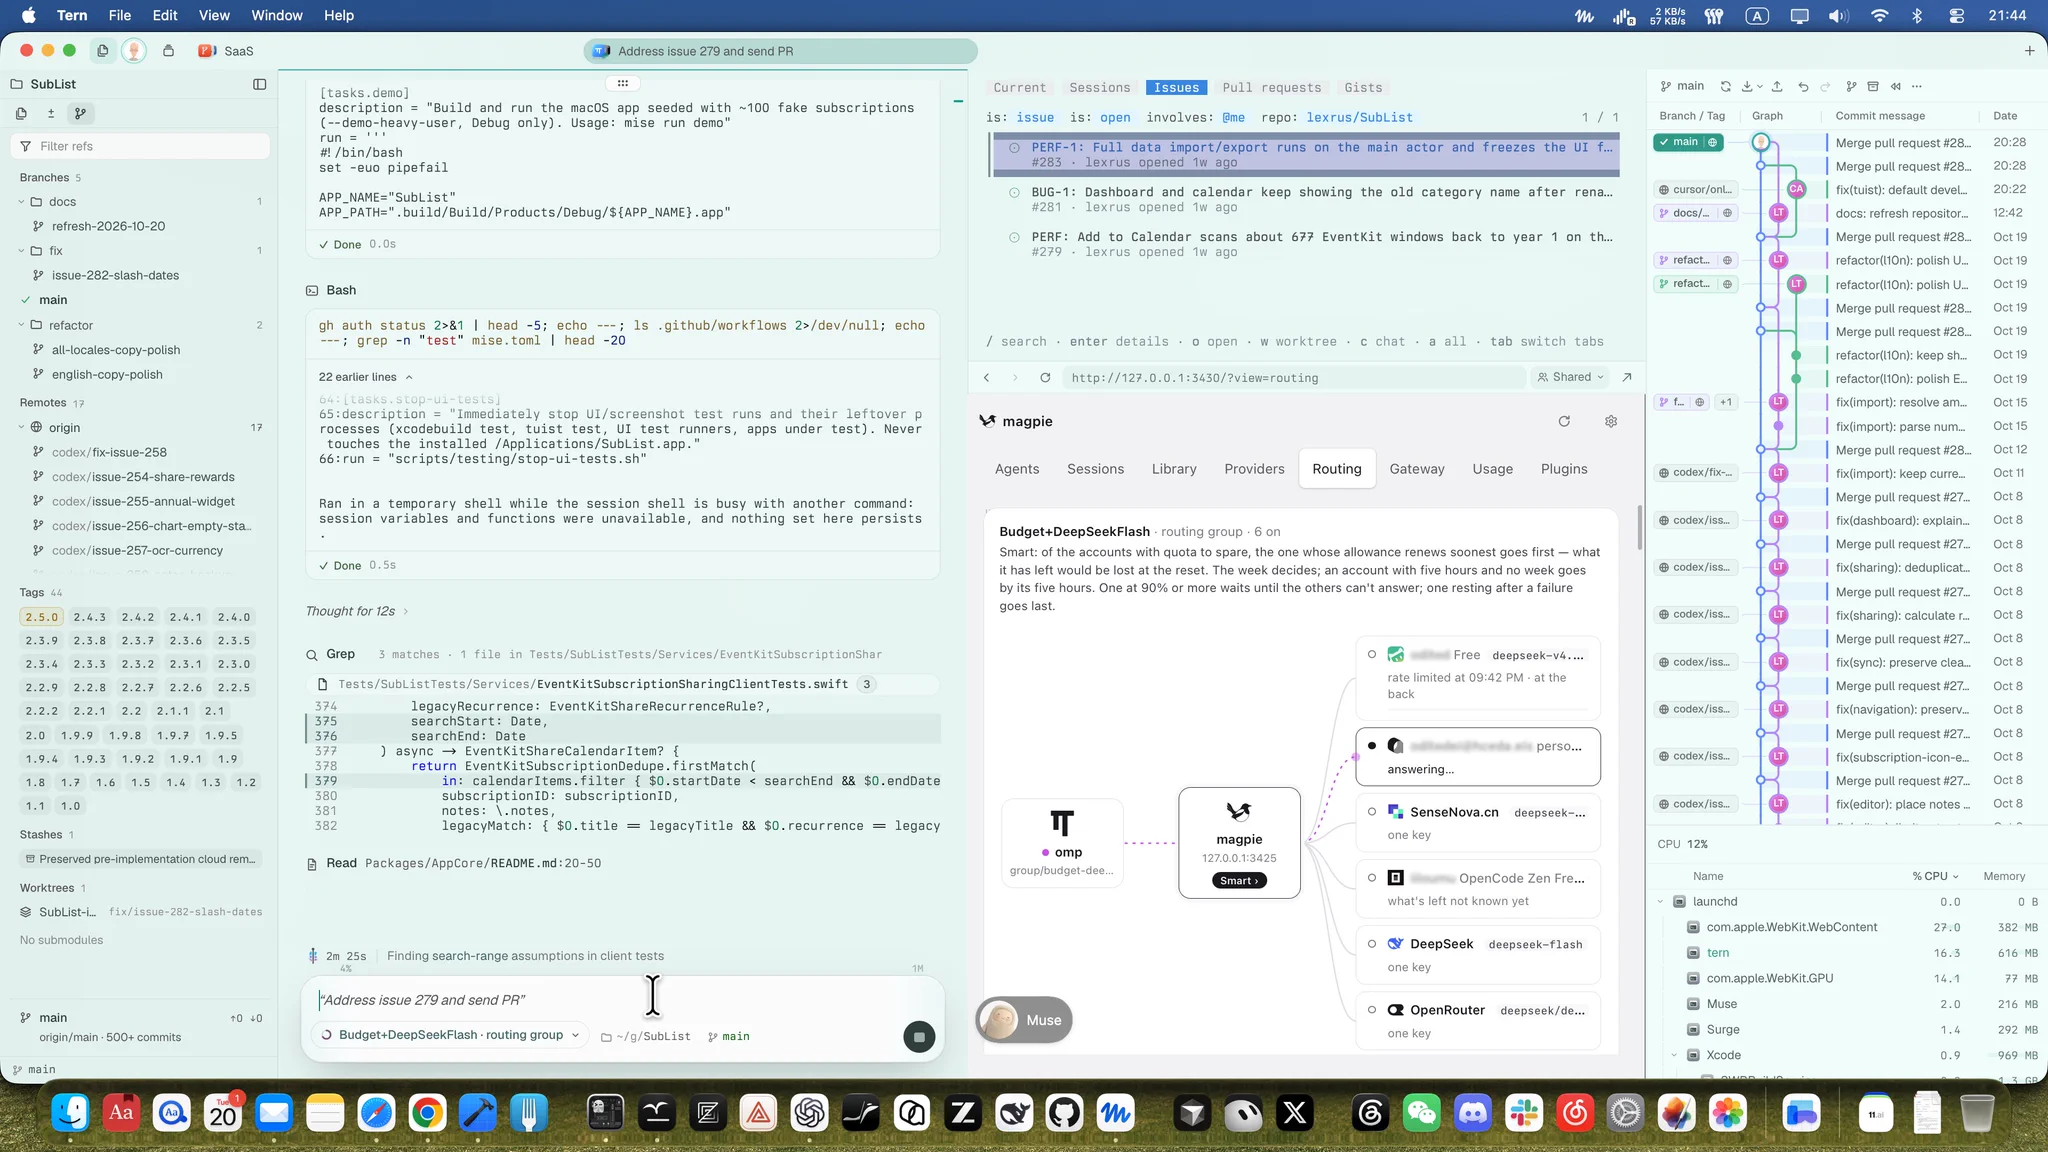This screenshot has width=2048, height=1152.
Task: Click the magpie settings gear icon
Action: click(1611, 421)
